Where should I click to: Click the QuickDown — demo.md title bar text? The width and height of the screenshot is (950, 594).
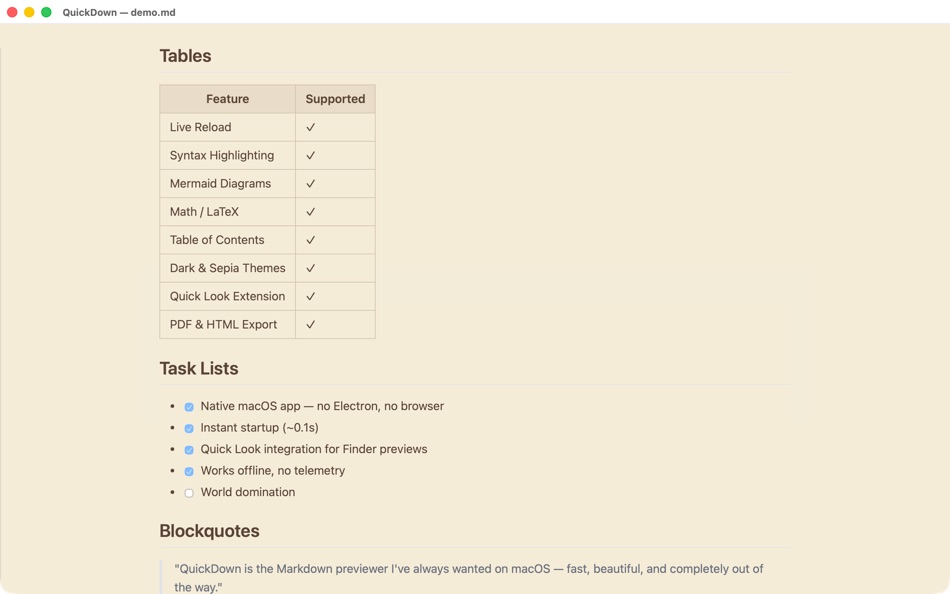click(117, 12)
